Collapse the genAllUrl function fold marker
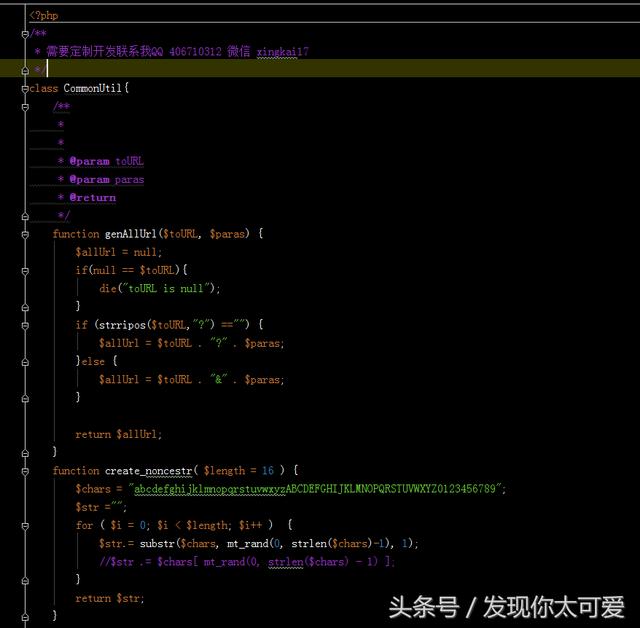Image resolution: width=640 pixels, height=628 pixels. click(25, 234)
